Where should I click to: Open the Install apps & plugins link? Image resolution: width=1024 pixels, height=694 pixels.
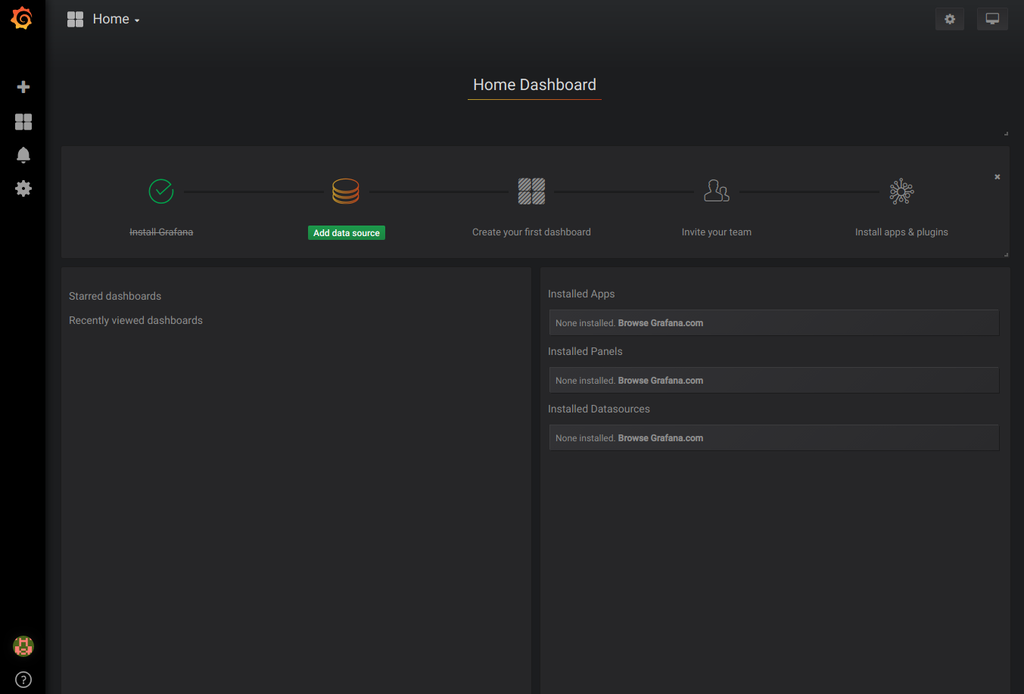[901, 232]
